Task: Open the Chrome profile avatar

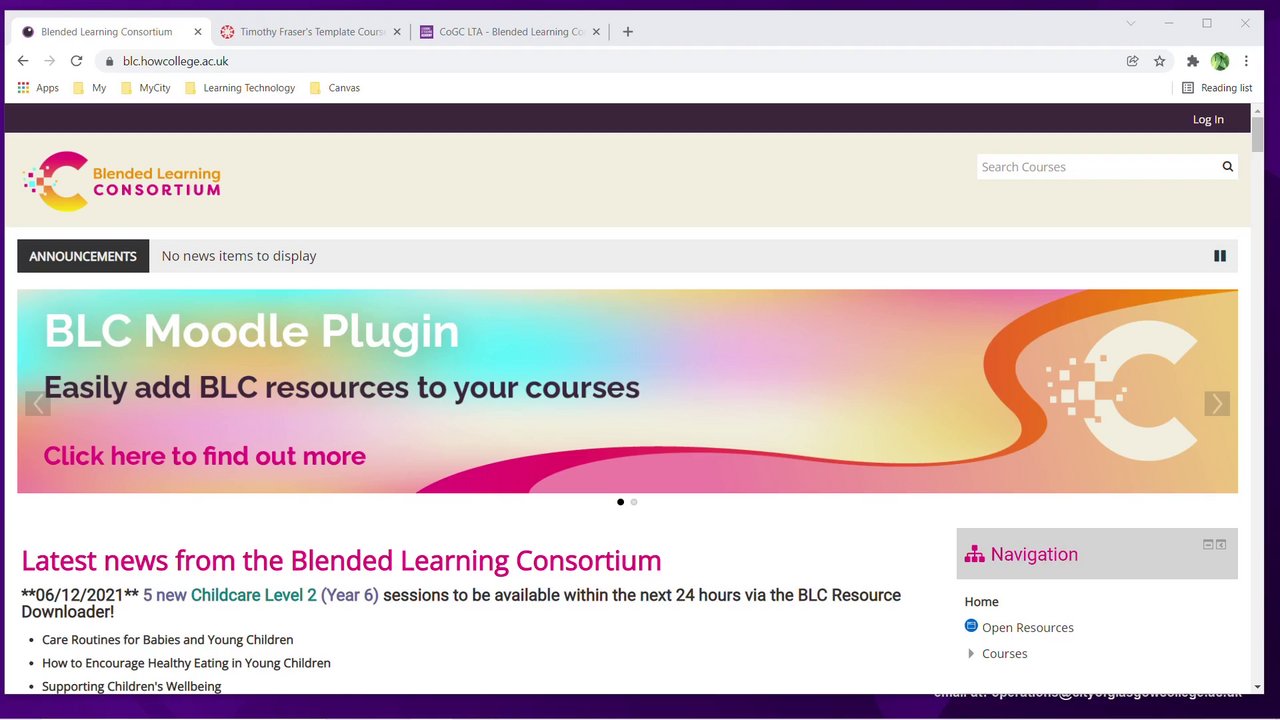Action: (x=1219, y=61)
